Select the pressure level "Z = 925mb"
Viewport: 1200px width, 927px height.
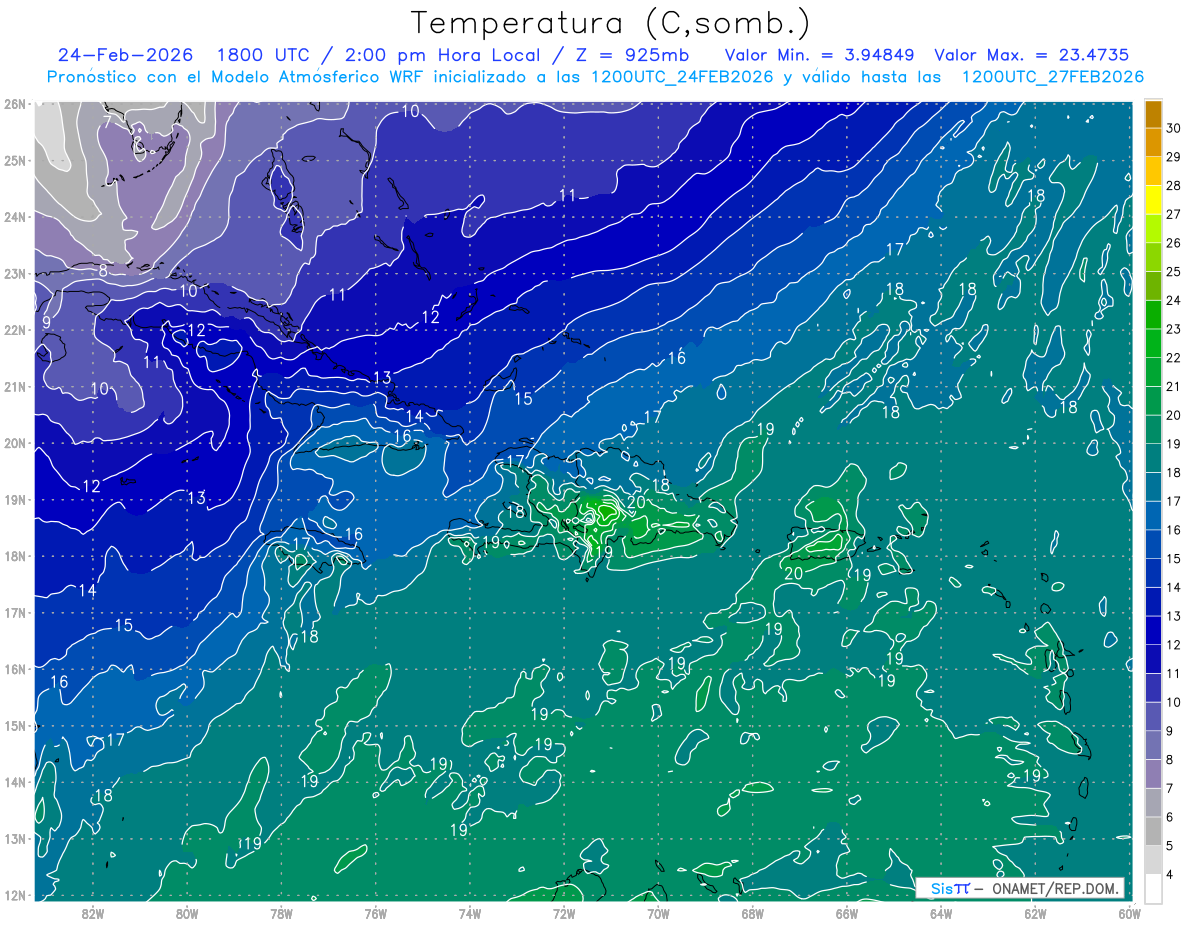click(x=634, y=55)
